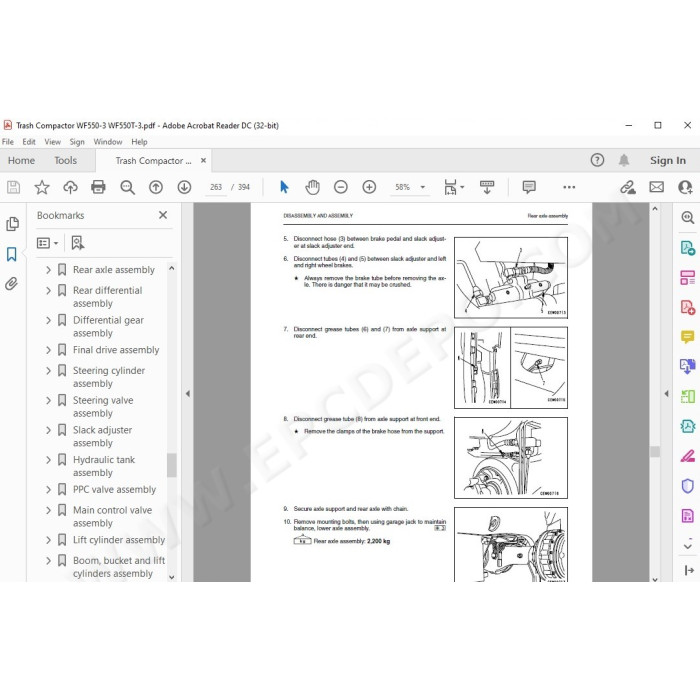Screen dimensions: 700x700
Task: Go to previous page arrow
Action: click(x=156, y=187)
